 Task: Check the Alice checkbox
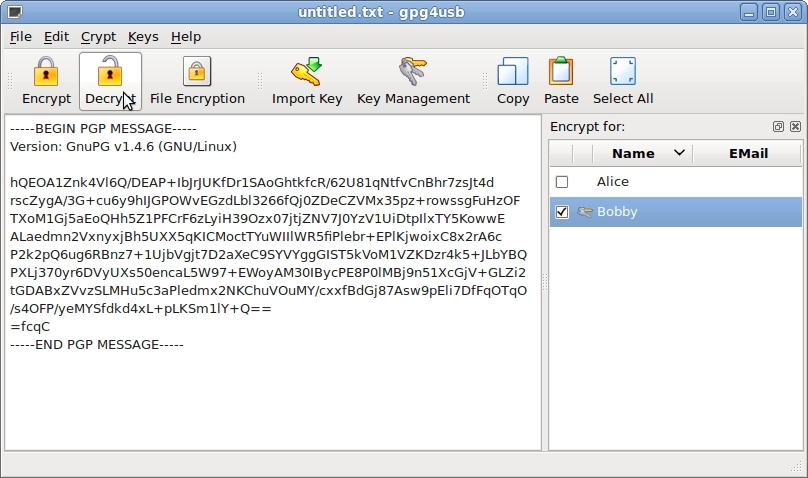coord(562,182)
